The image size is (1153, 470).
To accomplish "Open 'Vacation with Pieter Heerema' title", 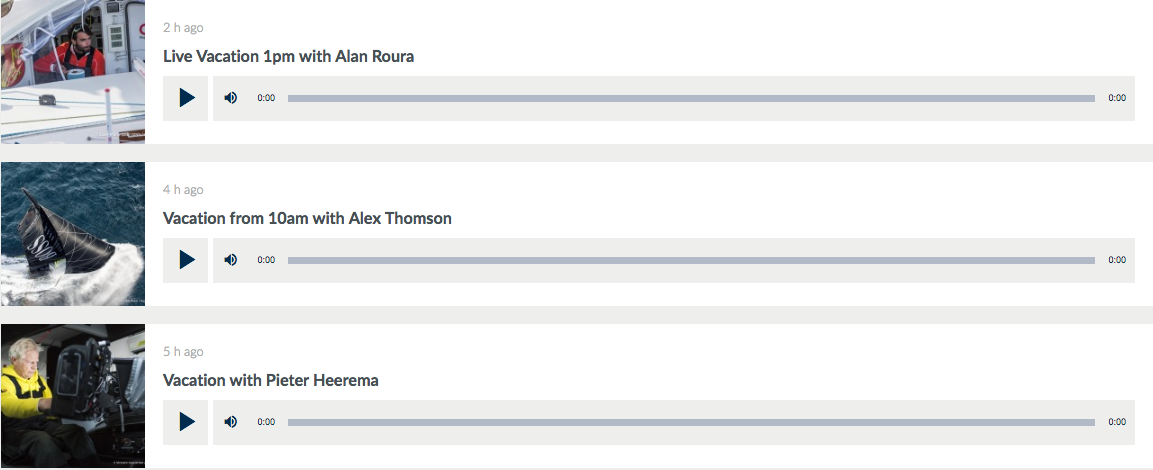I will click(x=270, y=380).
